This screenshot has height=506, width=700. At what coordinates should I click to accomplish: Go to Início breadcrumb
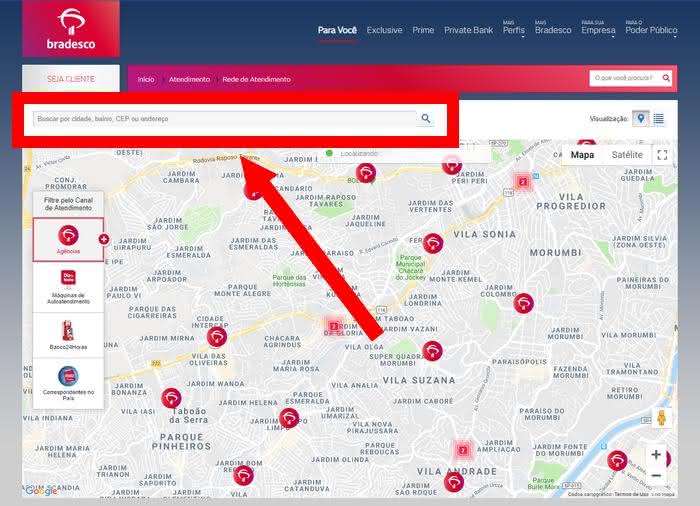point(146,79)
